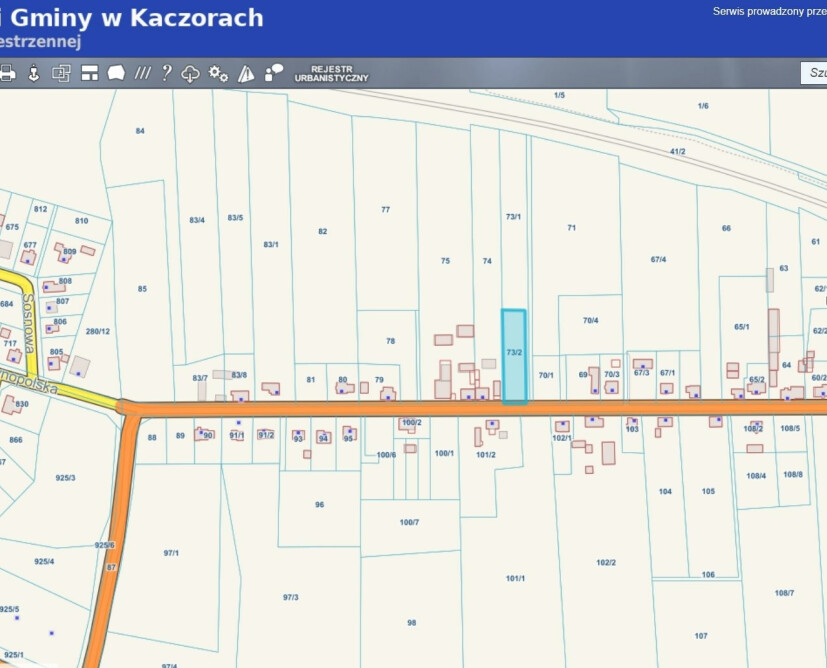Click the warning triangle icon

pos(246,73)
